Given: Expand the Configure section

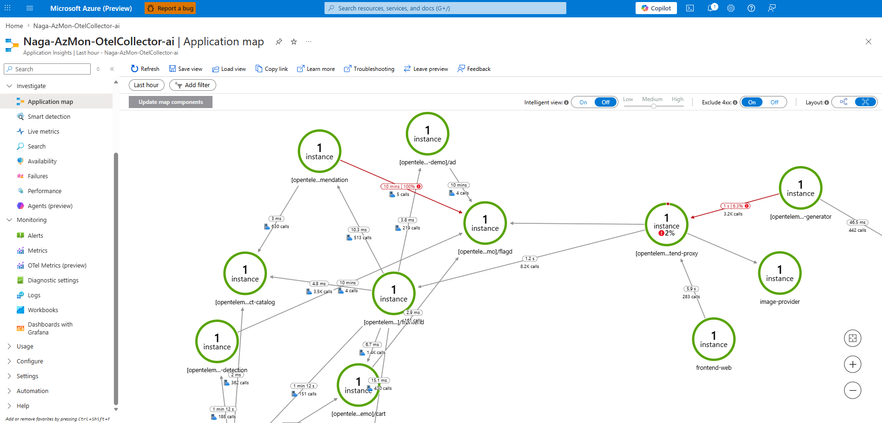Looking at the screenshot, I should coord(9,361).
